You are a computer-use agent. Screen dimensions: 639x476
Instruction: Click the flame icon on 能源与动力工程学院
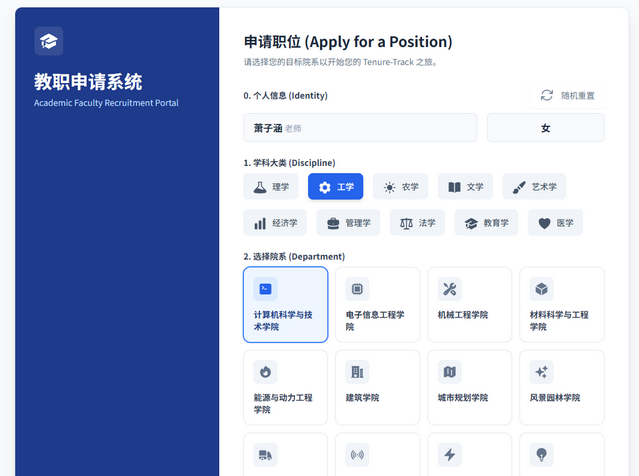pos(265,372)
